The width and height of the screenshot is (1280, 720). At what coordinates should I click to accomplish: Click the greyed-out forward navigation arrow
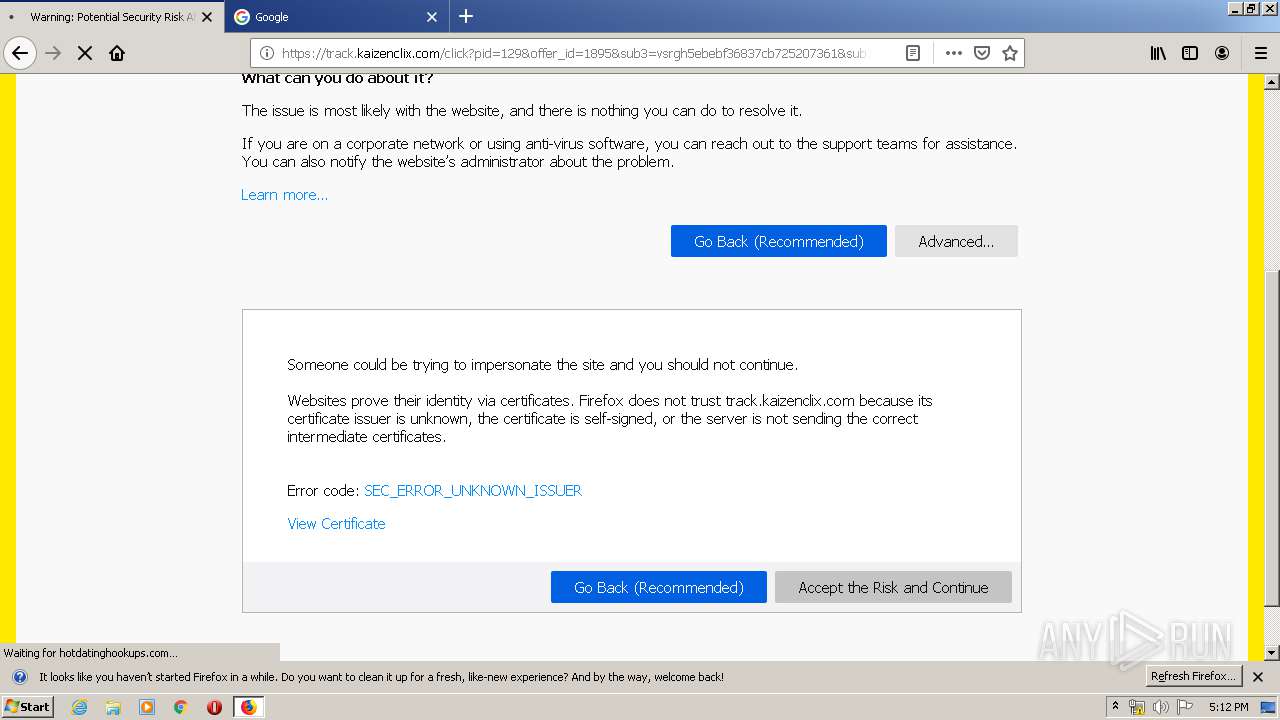click(x=53, y=53)
